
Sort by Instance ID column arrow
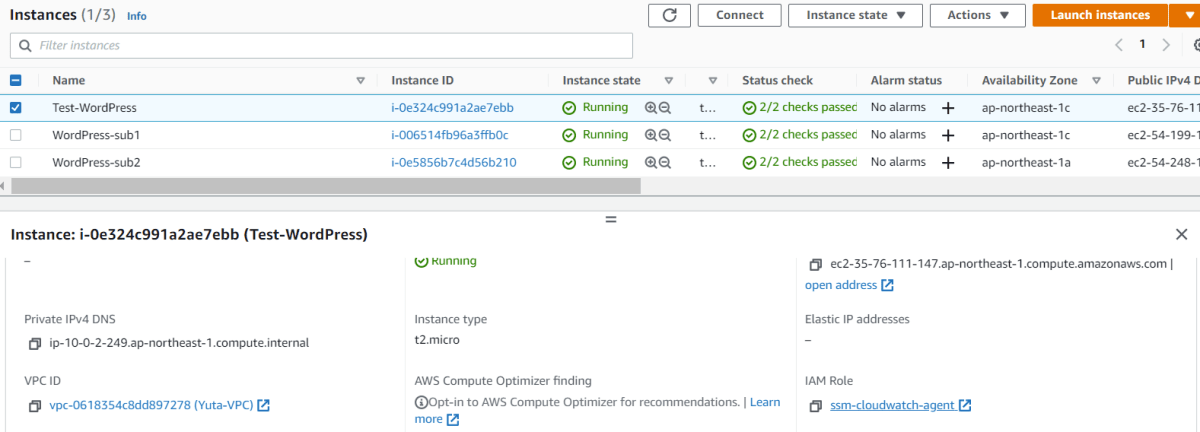pyautogui.click(x=529, y=81)
